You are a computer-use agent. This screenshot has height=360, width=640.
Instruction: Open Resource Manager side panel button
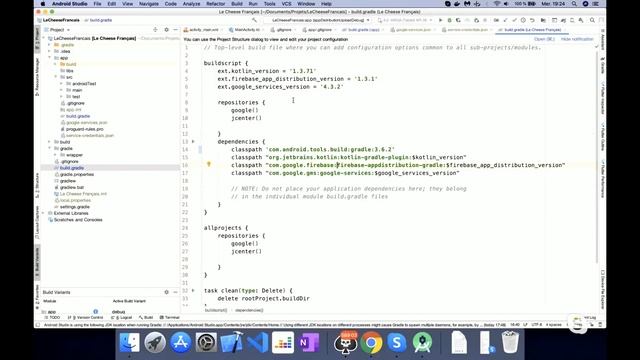(37, 77)
